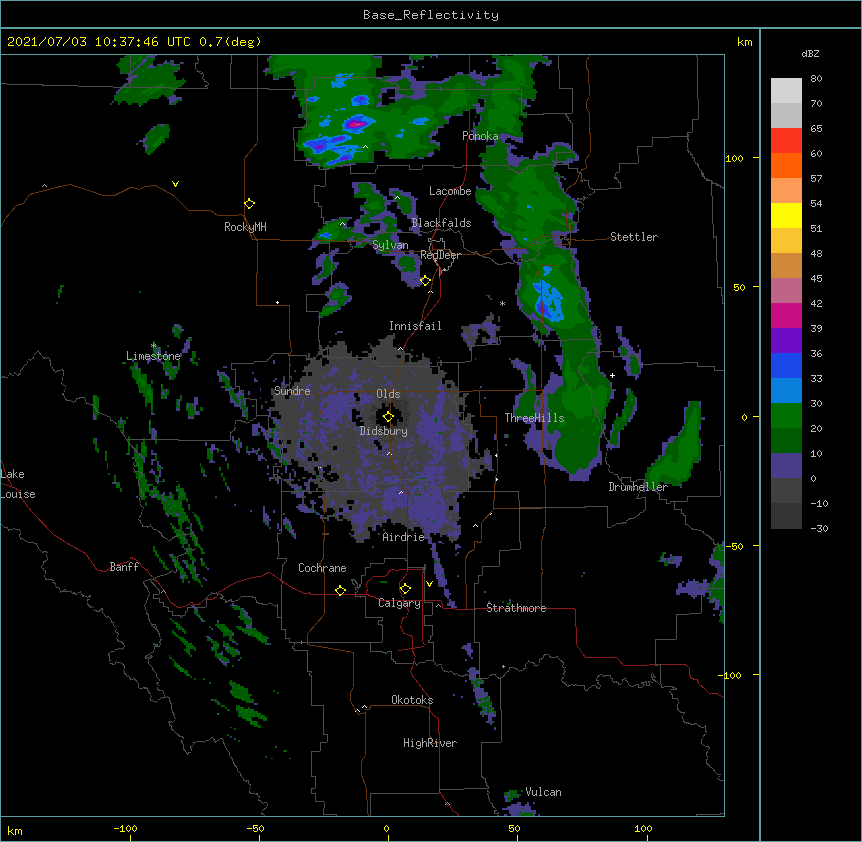The height and width of the screenshot is (842, 862).
Task: Click the Banff town label
Action: click(x=124, y=567)
